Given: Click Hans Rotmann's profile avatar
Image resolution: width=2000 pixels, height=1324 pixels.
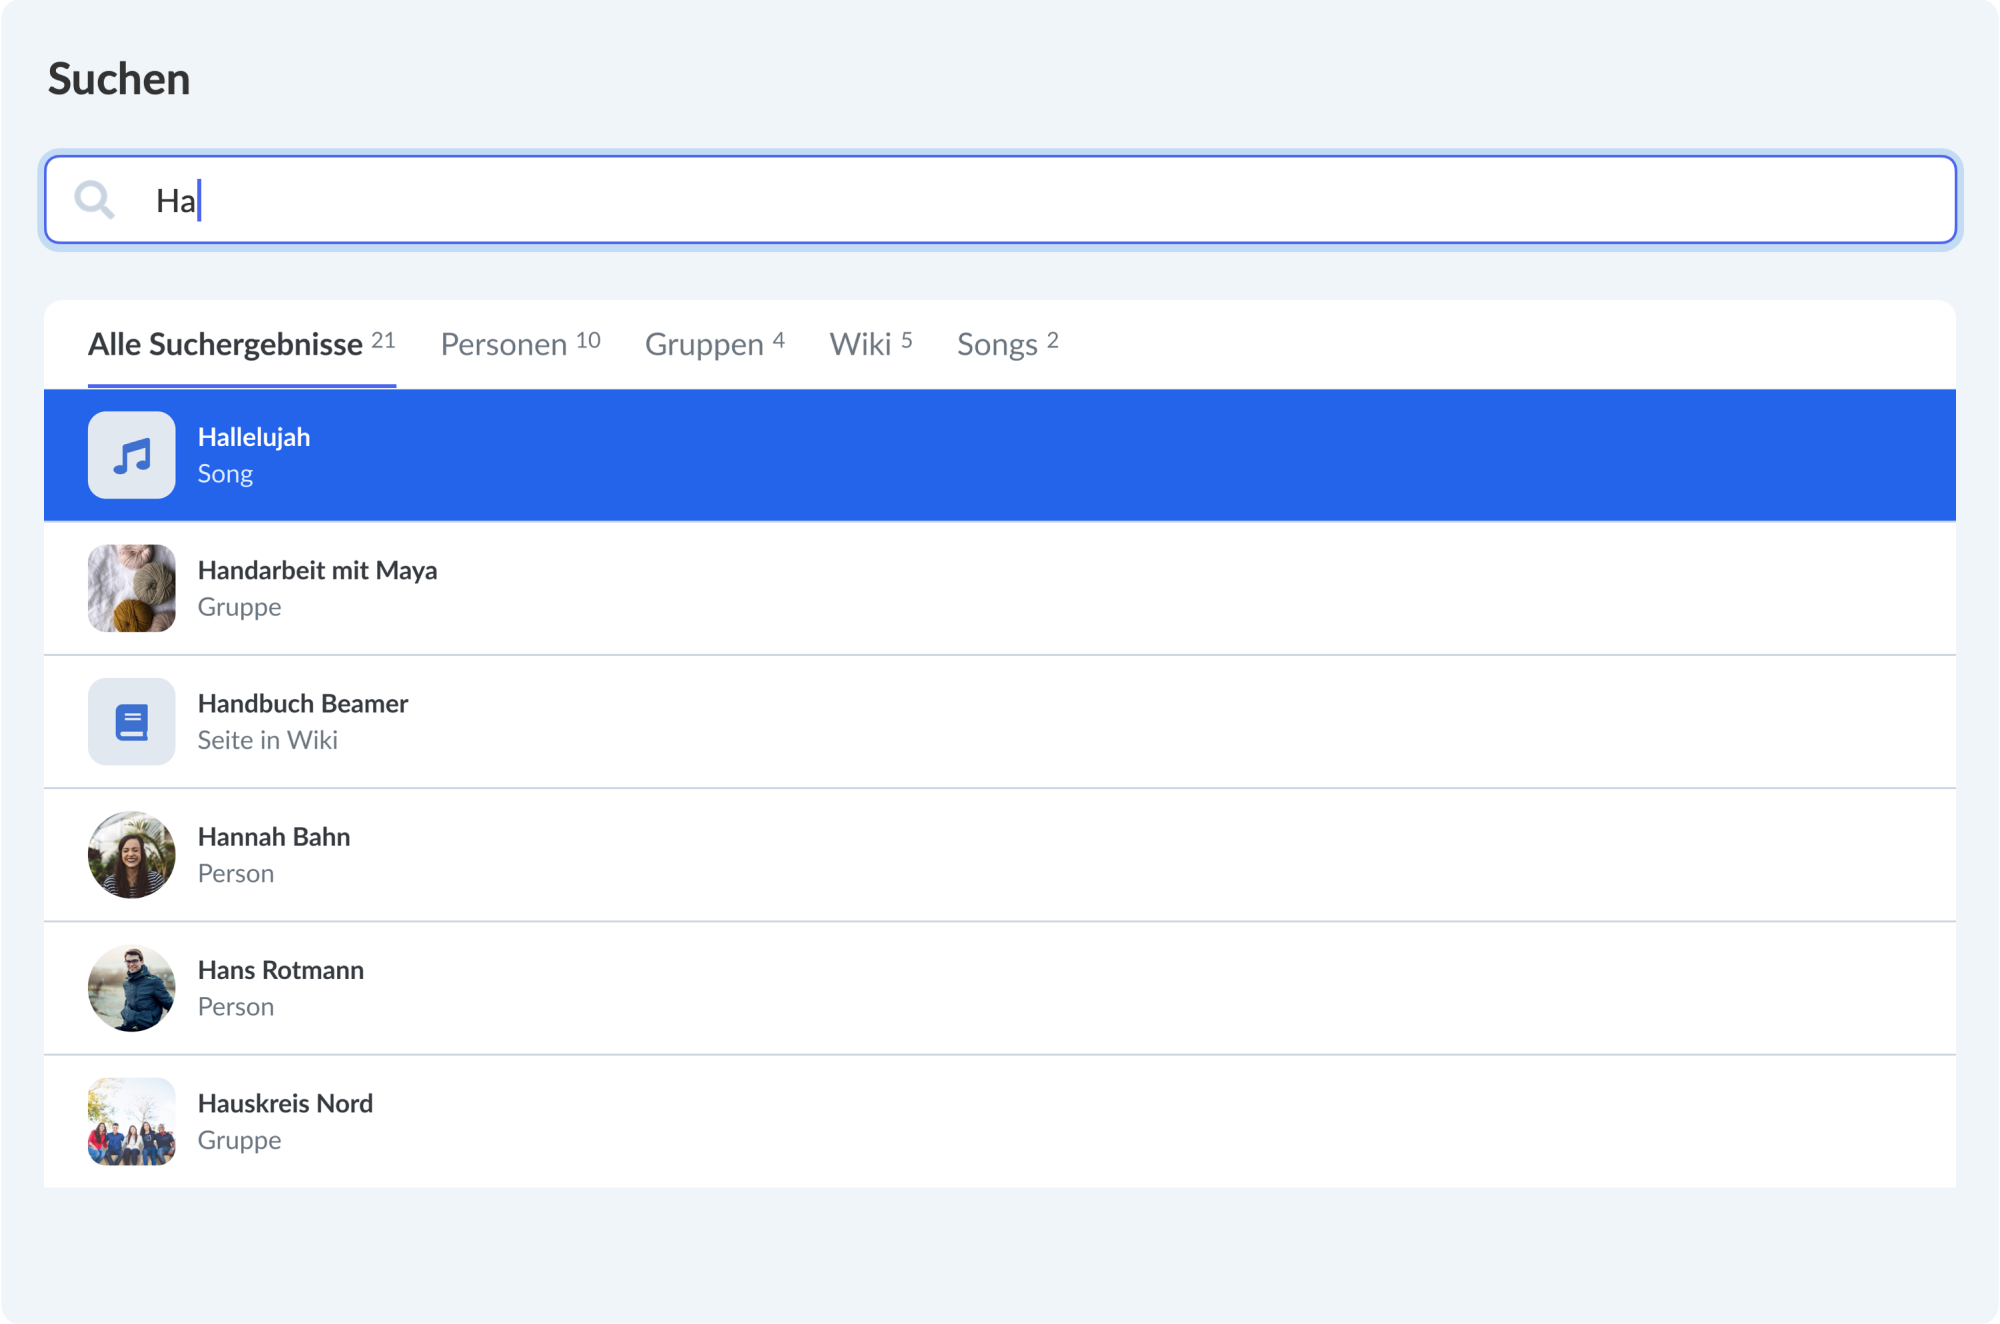Looking at the screenshot, I should tap(131, 988).
